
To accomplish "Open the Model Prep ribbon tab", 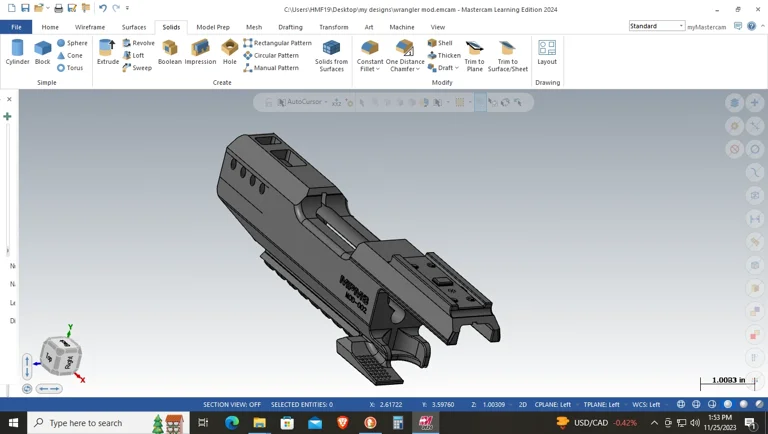I will tap(213, 27).
